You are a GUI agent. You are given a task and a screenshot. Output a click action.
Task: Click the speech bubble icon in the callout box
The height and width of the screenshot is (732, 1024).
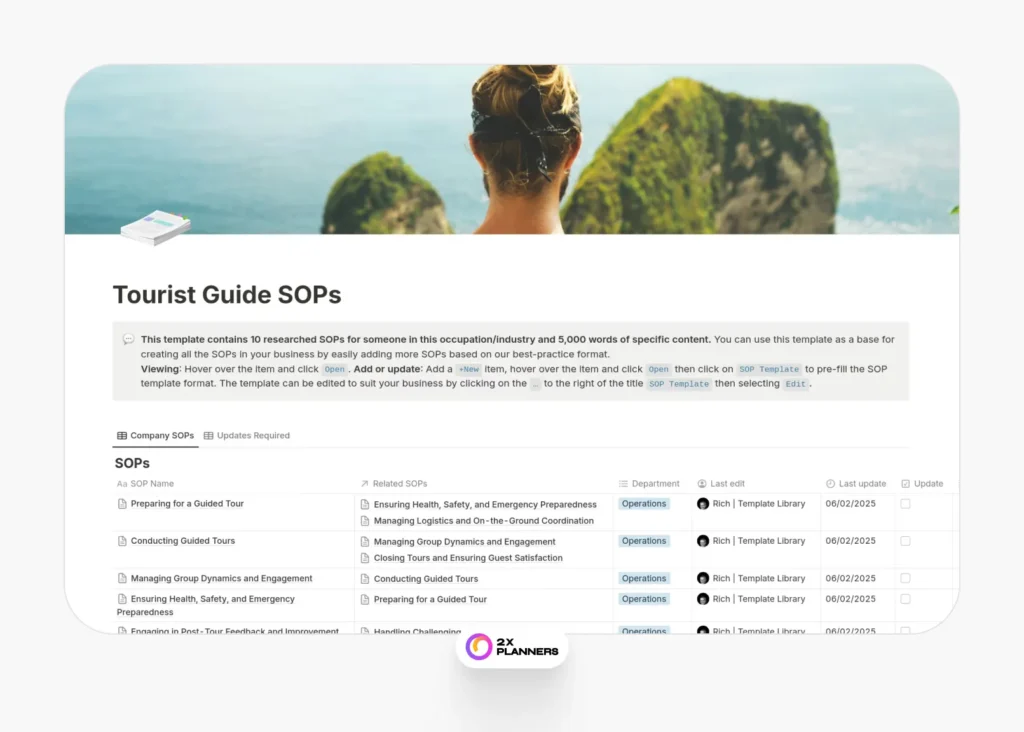point(128,339)
